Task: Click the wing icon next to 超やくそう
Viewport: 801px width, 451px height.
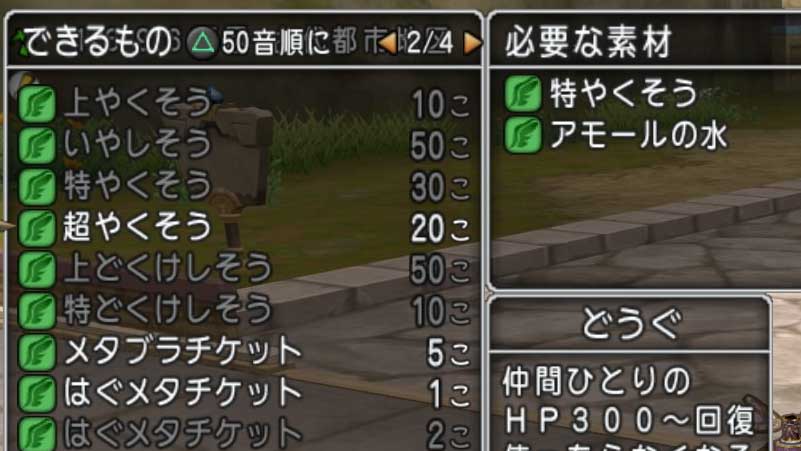Action: pos(37,228)
